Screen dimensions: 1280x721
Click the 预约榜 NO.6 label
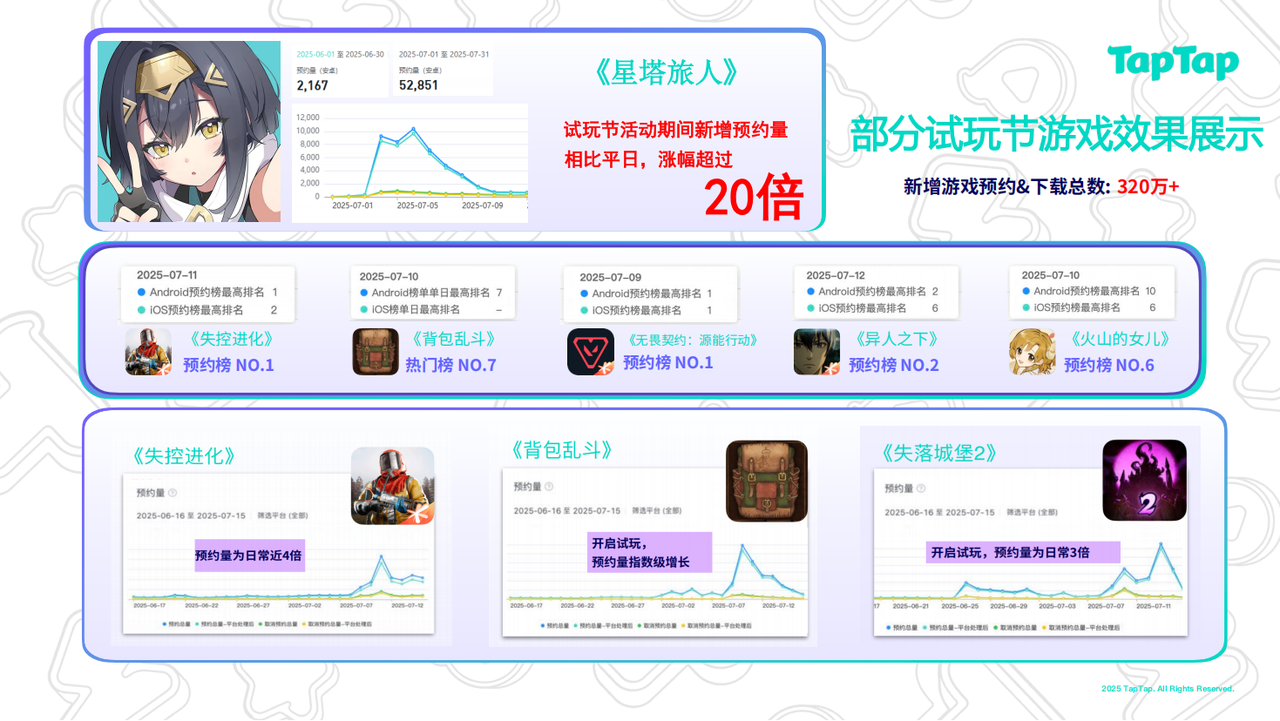[1109, 365]
